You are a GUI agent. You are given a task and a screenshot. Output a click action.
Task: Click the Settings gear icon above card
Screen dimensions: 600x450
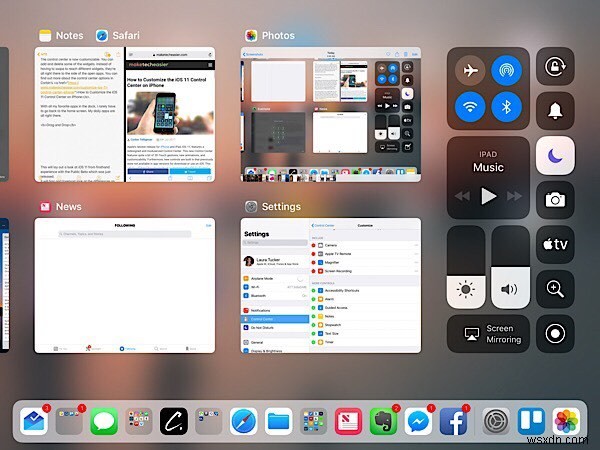[251, 207]
